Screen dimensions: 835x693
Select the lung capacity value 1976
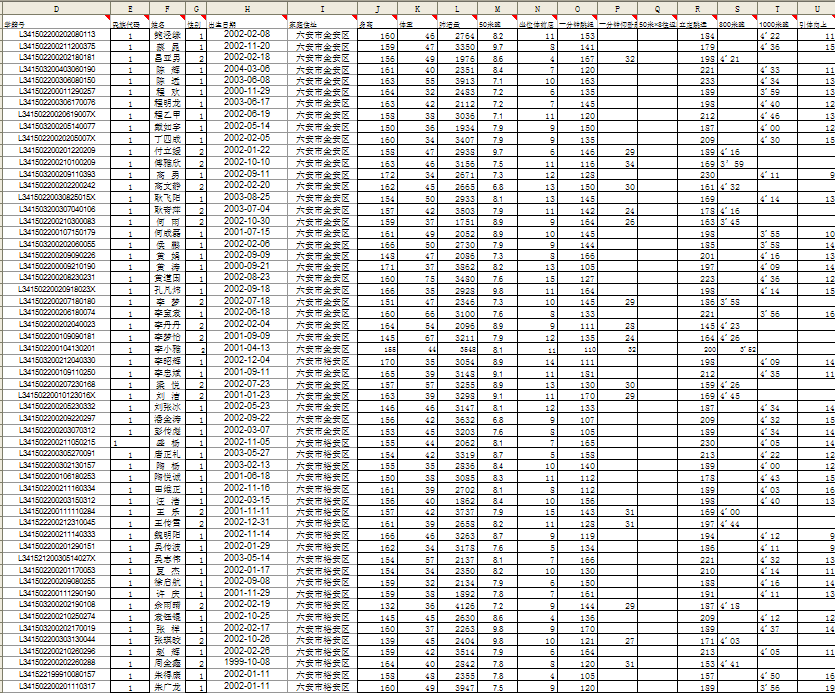coord(457,58)
